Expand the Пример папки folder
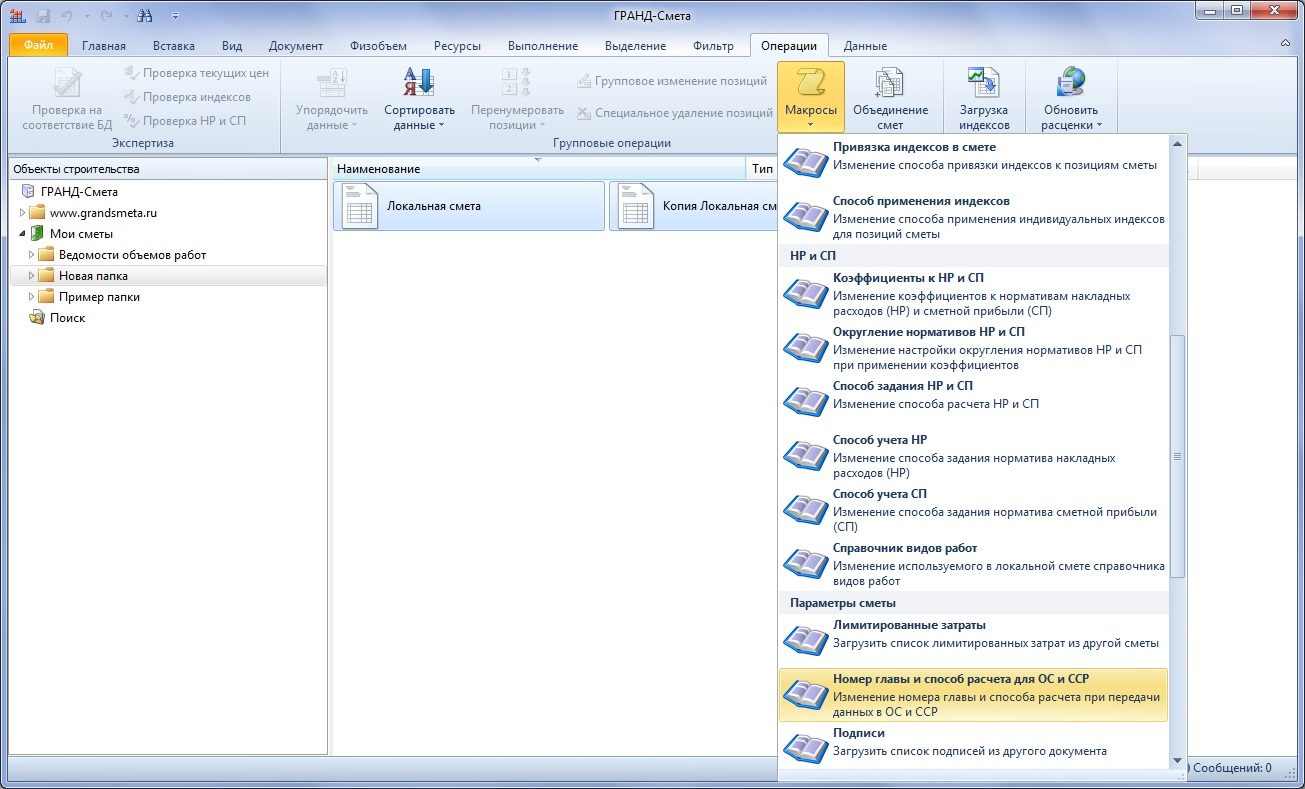1305x789 pixels. 31,297
